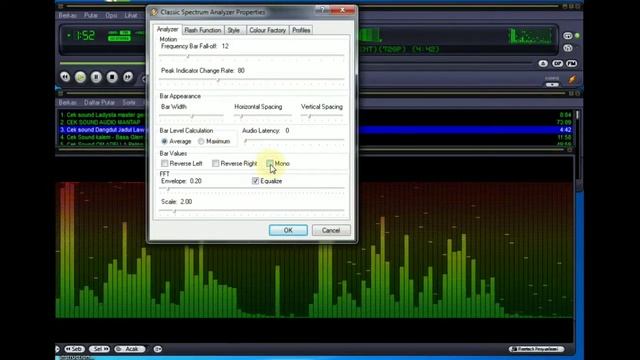Click the eject icon button in Winamp
The image size is (640, 360).
543,63
